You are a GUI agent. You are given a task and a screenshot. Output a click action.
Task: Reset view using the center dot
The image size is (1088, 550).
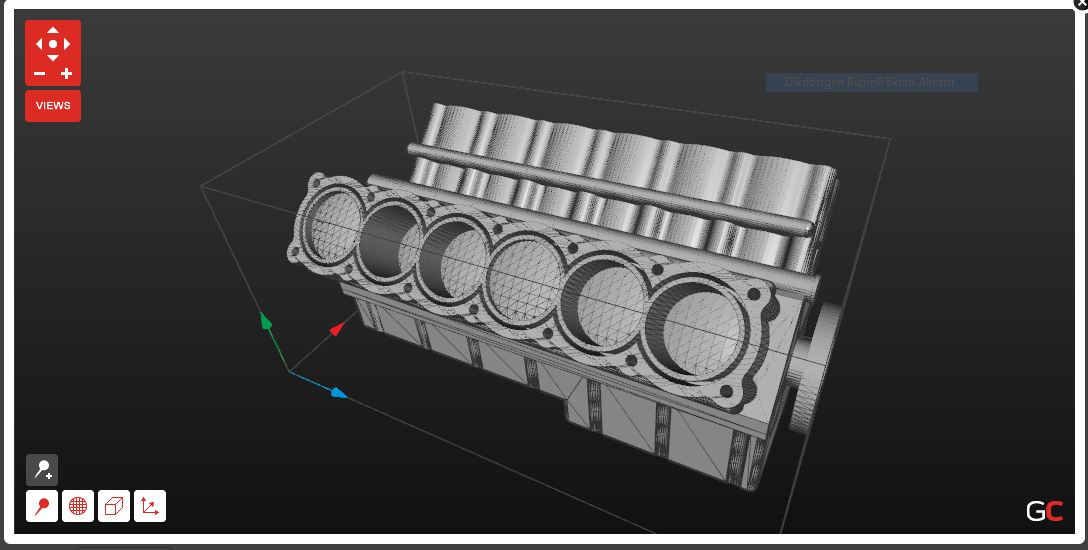click(53, 44)
